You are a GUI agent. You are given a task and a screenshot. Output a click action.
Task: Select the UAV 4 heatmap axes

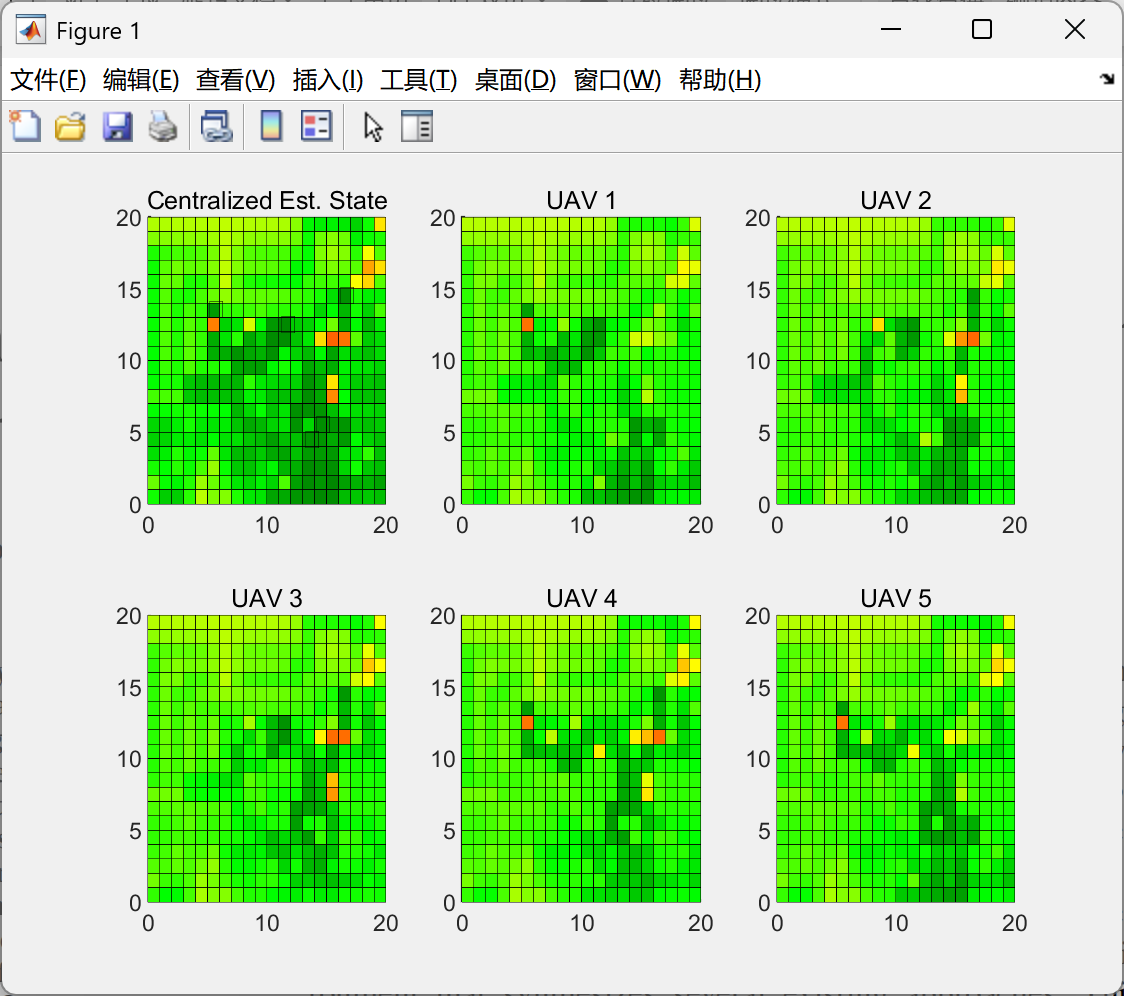click(x=581, y=759)
